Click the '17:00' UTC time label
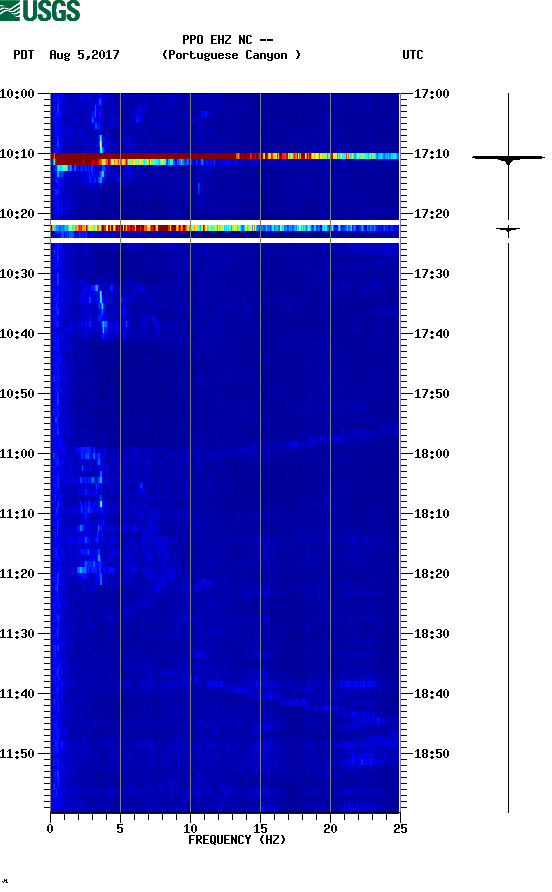 [x=431, y=94]
